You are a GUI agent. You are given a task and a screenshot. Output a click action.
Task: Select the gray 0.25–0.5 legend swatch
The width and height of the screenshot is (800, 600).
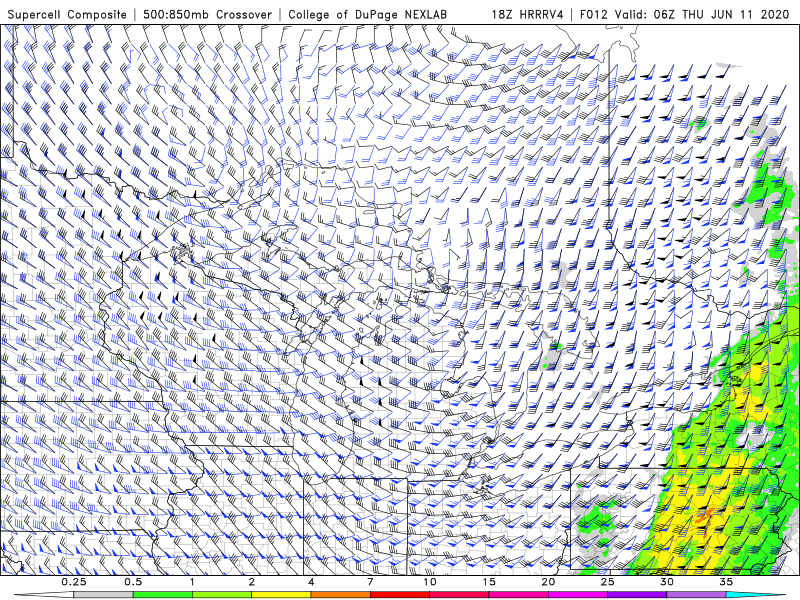[x=104, y=595]
